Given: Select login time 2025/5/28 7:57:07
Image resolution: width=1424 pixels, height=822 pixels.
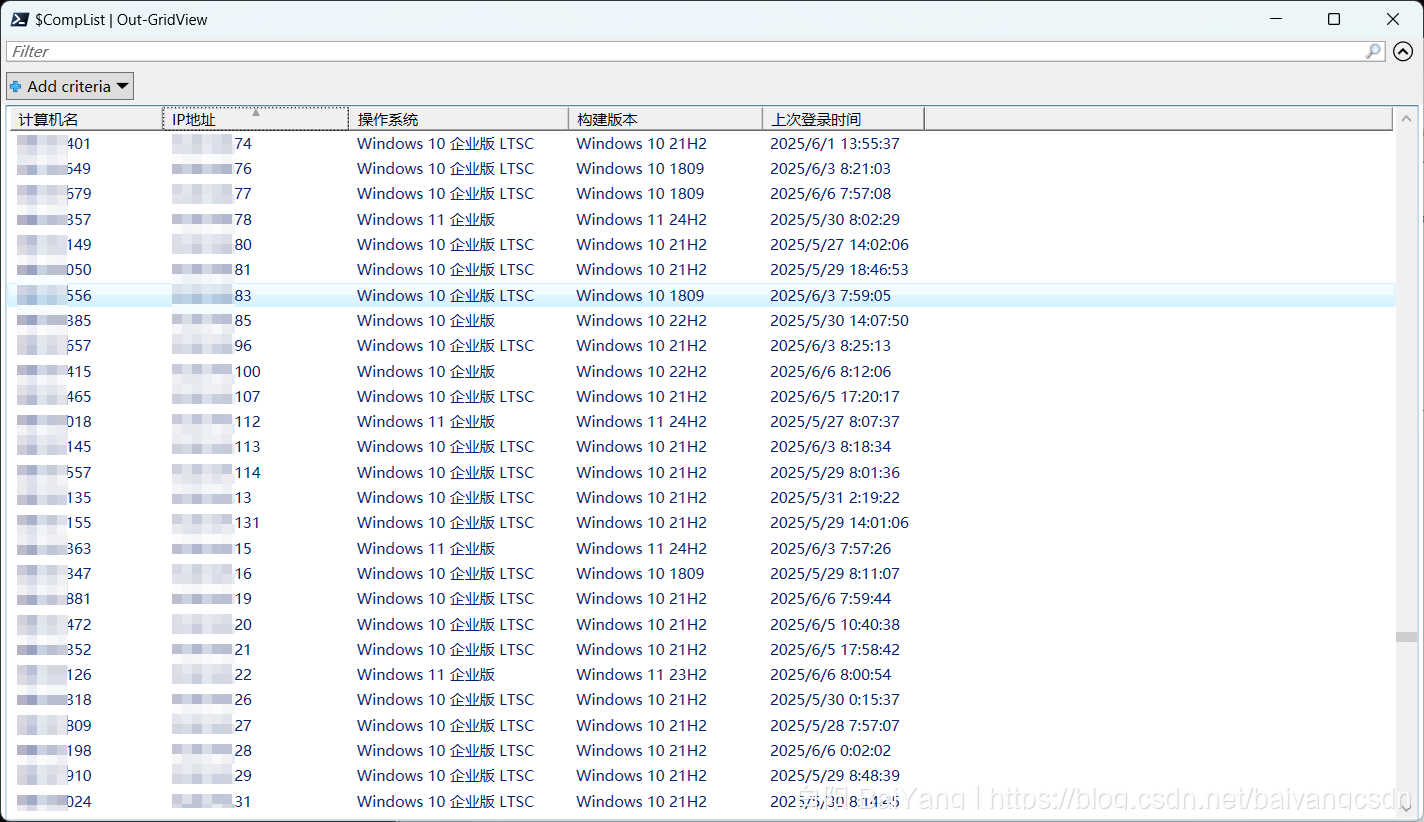Looking at the screenshot, I should 835,725.
